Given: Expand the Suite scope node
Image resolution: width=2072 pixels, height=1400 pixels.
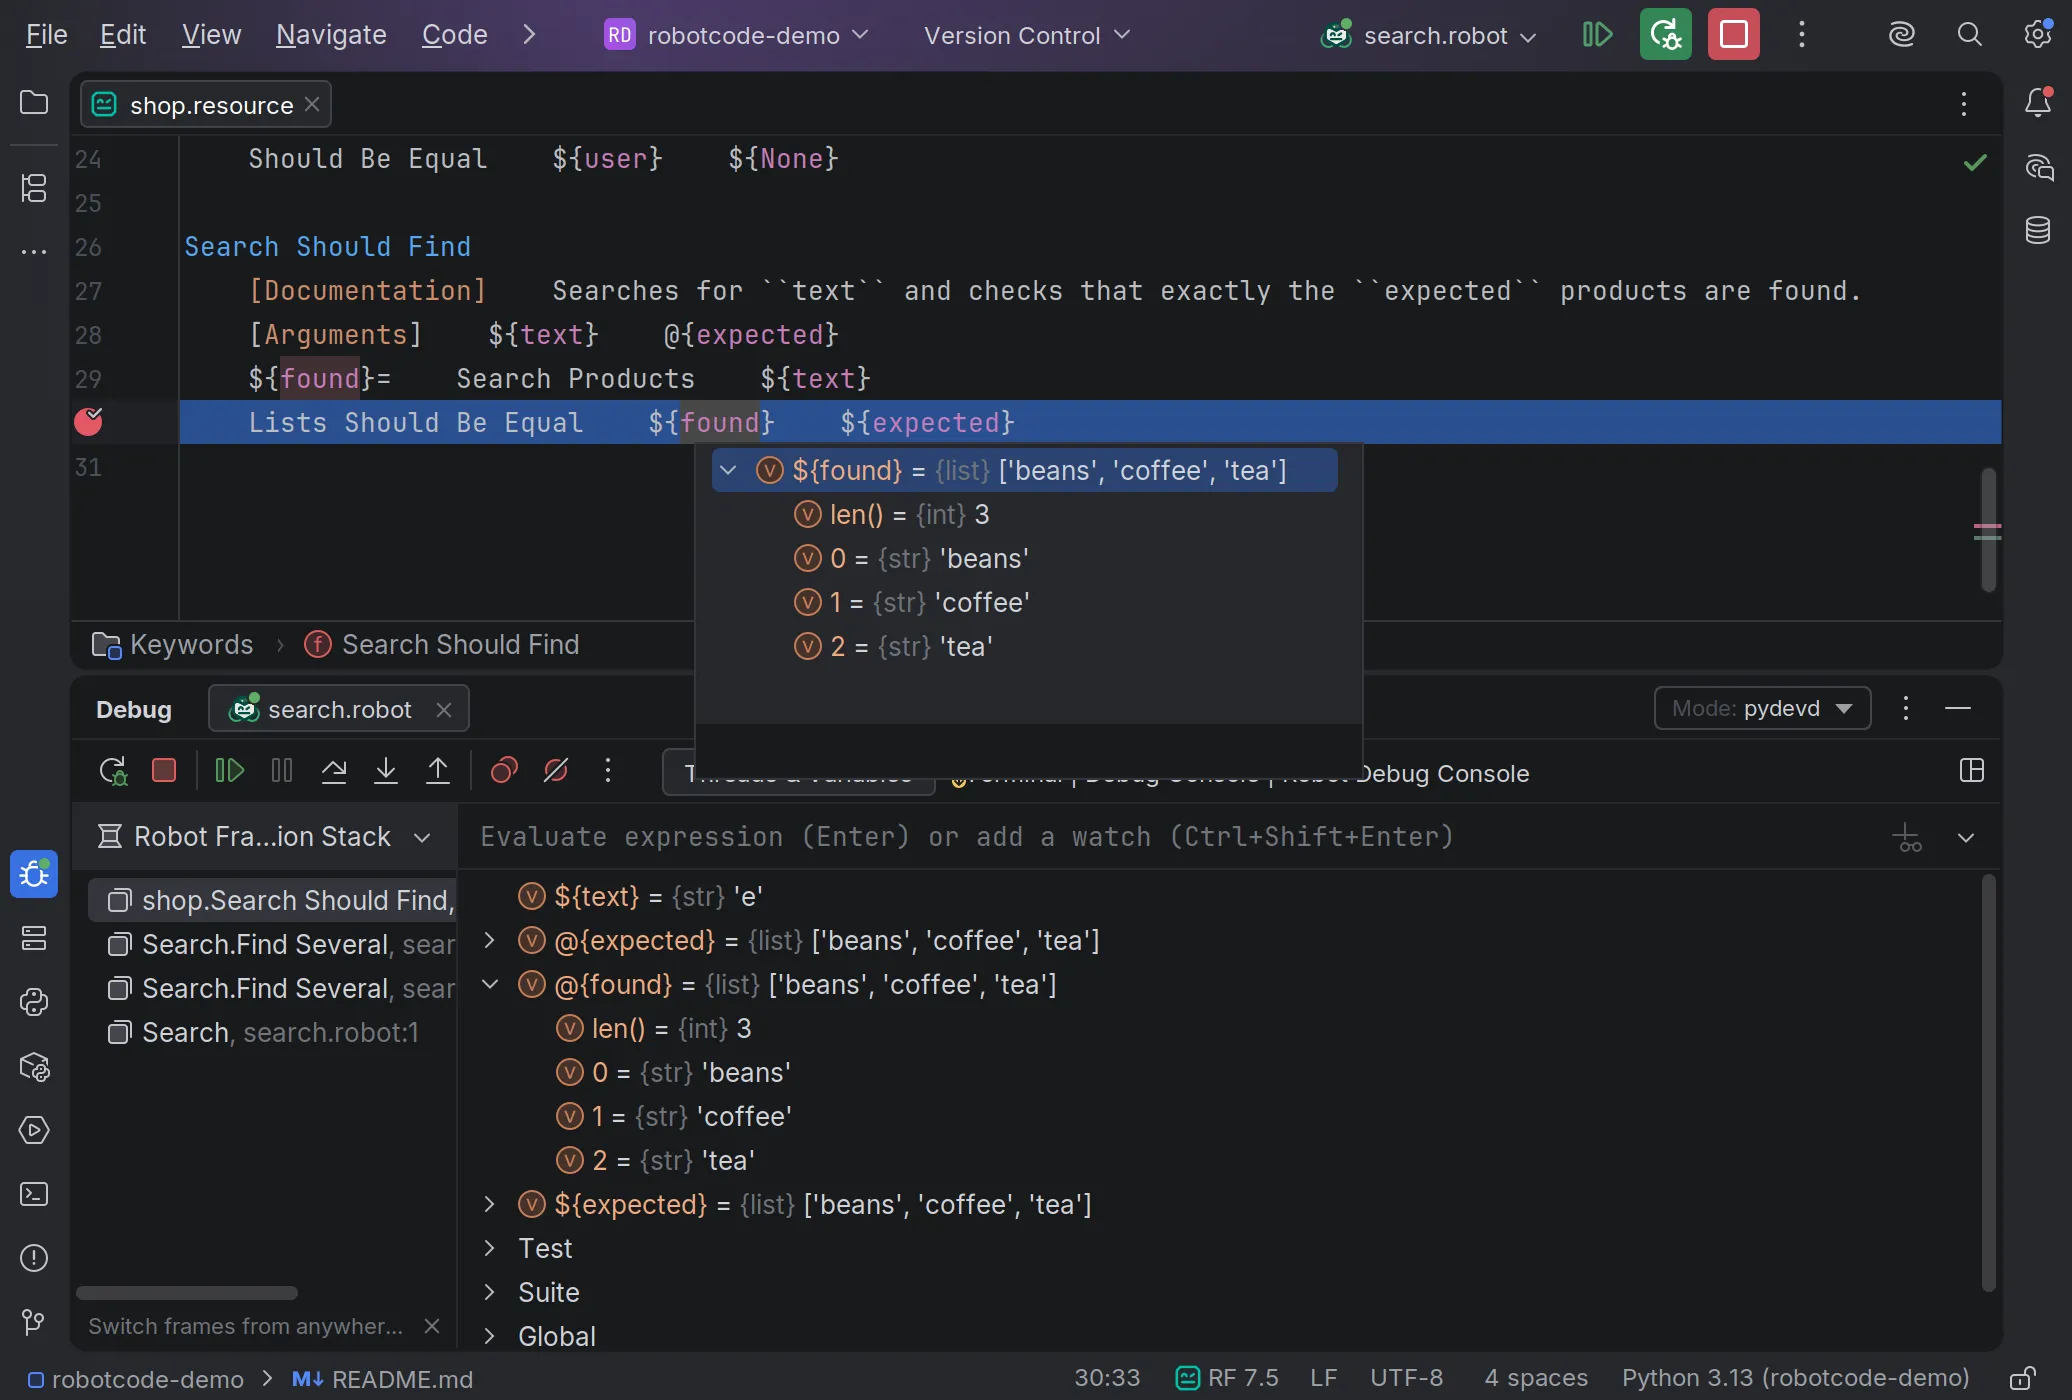Looking at the screenshot, I should [x=490, y=1292].
